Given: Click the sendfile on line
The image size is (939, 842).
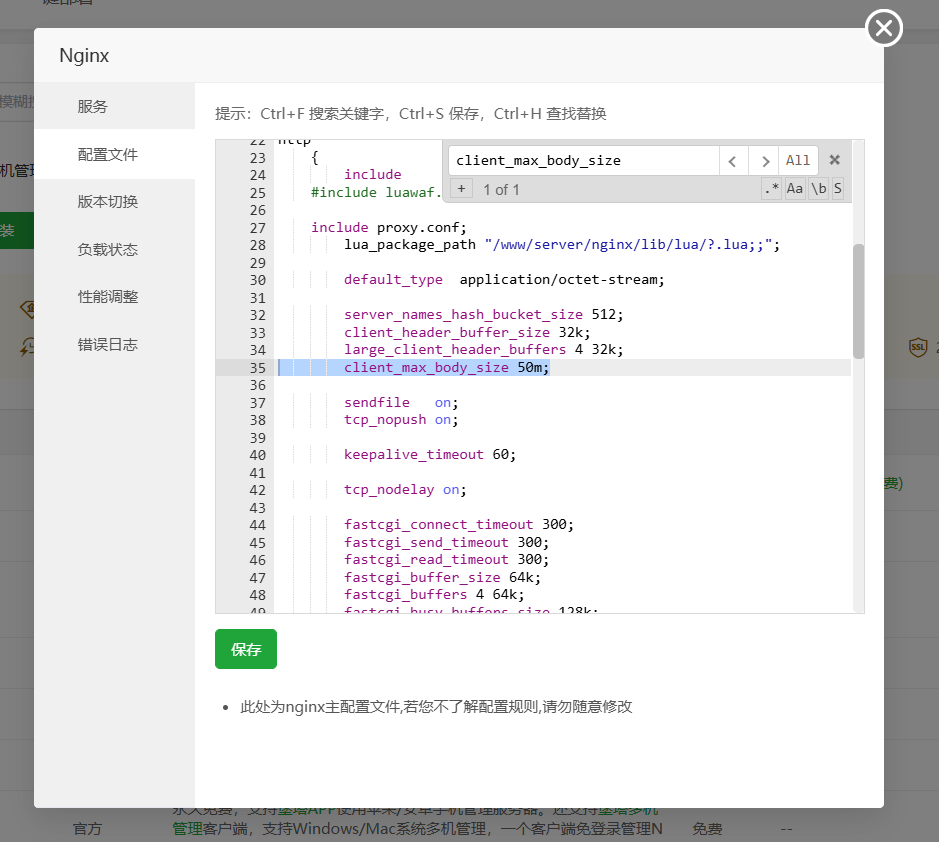Looking at the screenshot, I should 401,402.
